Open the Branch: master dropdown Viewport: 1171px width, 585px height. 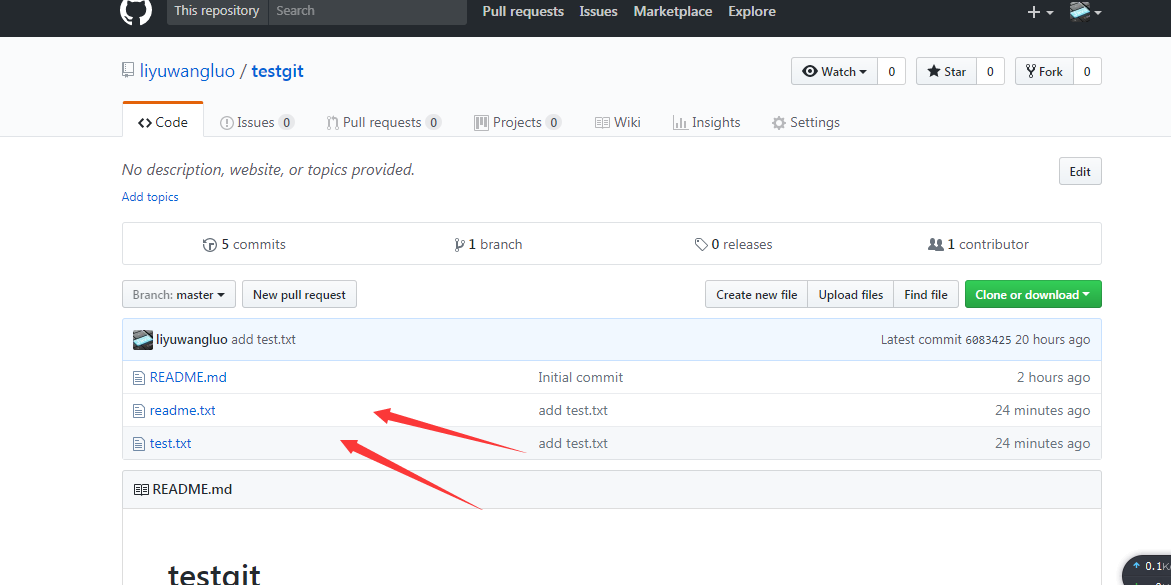[179, 294]
